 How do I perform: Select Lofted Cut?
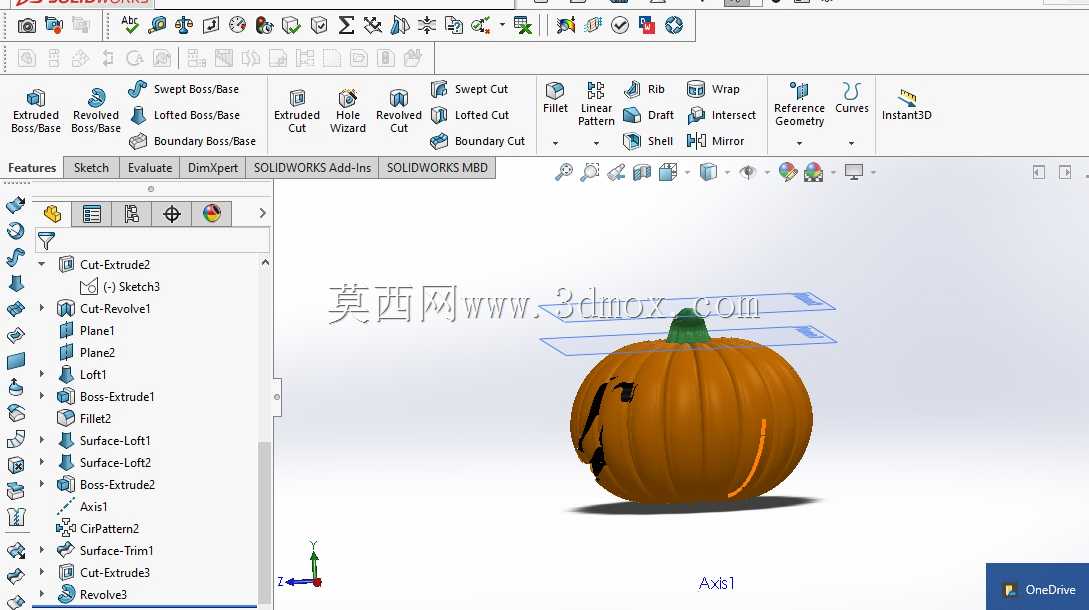469,115
